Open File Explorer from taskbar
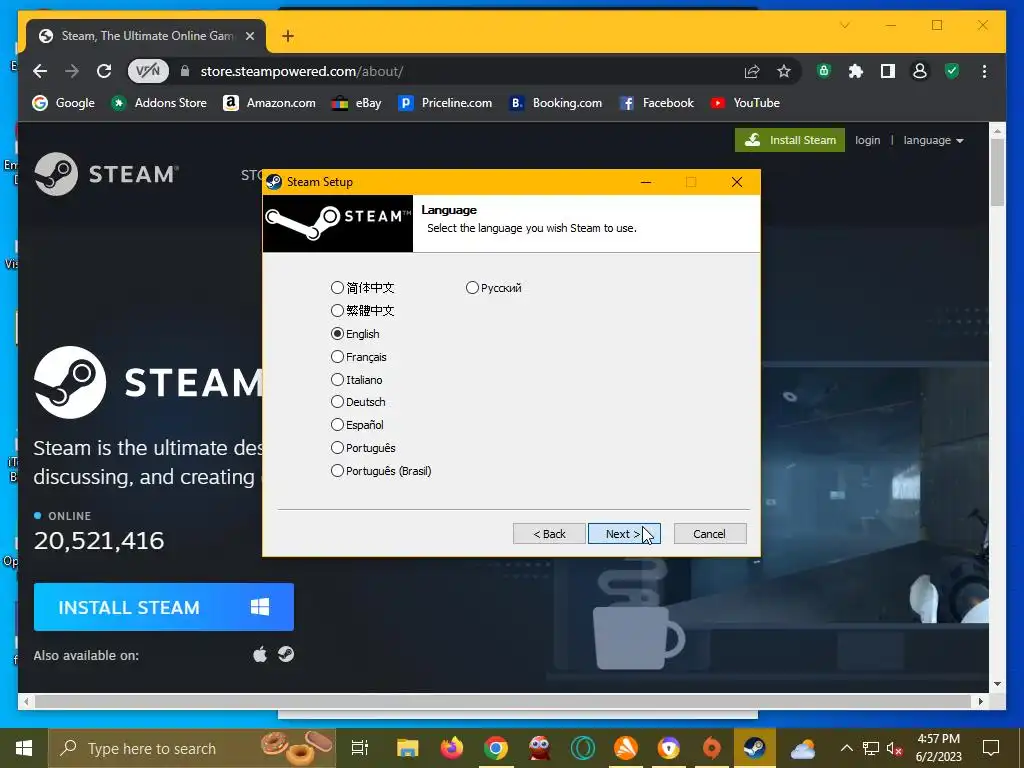Viewport: 1024px width, 768px height. click(408, 748)
